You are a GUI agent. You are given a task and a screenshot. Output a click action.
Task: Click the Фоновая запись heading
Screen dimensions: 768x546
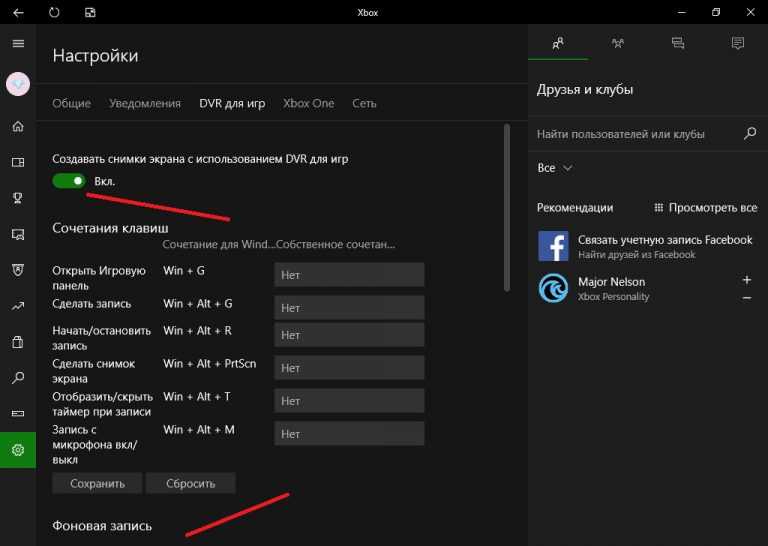[x=102, y=525]
